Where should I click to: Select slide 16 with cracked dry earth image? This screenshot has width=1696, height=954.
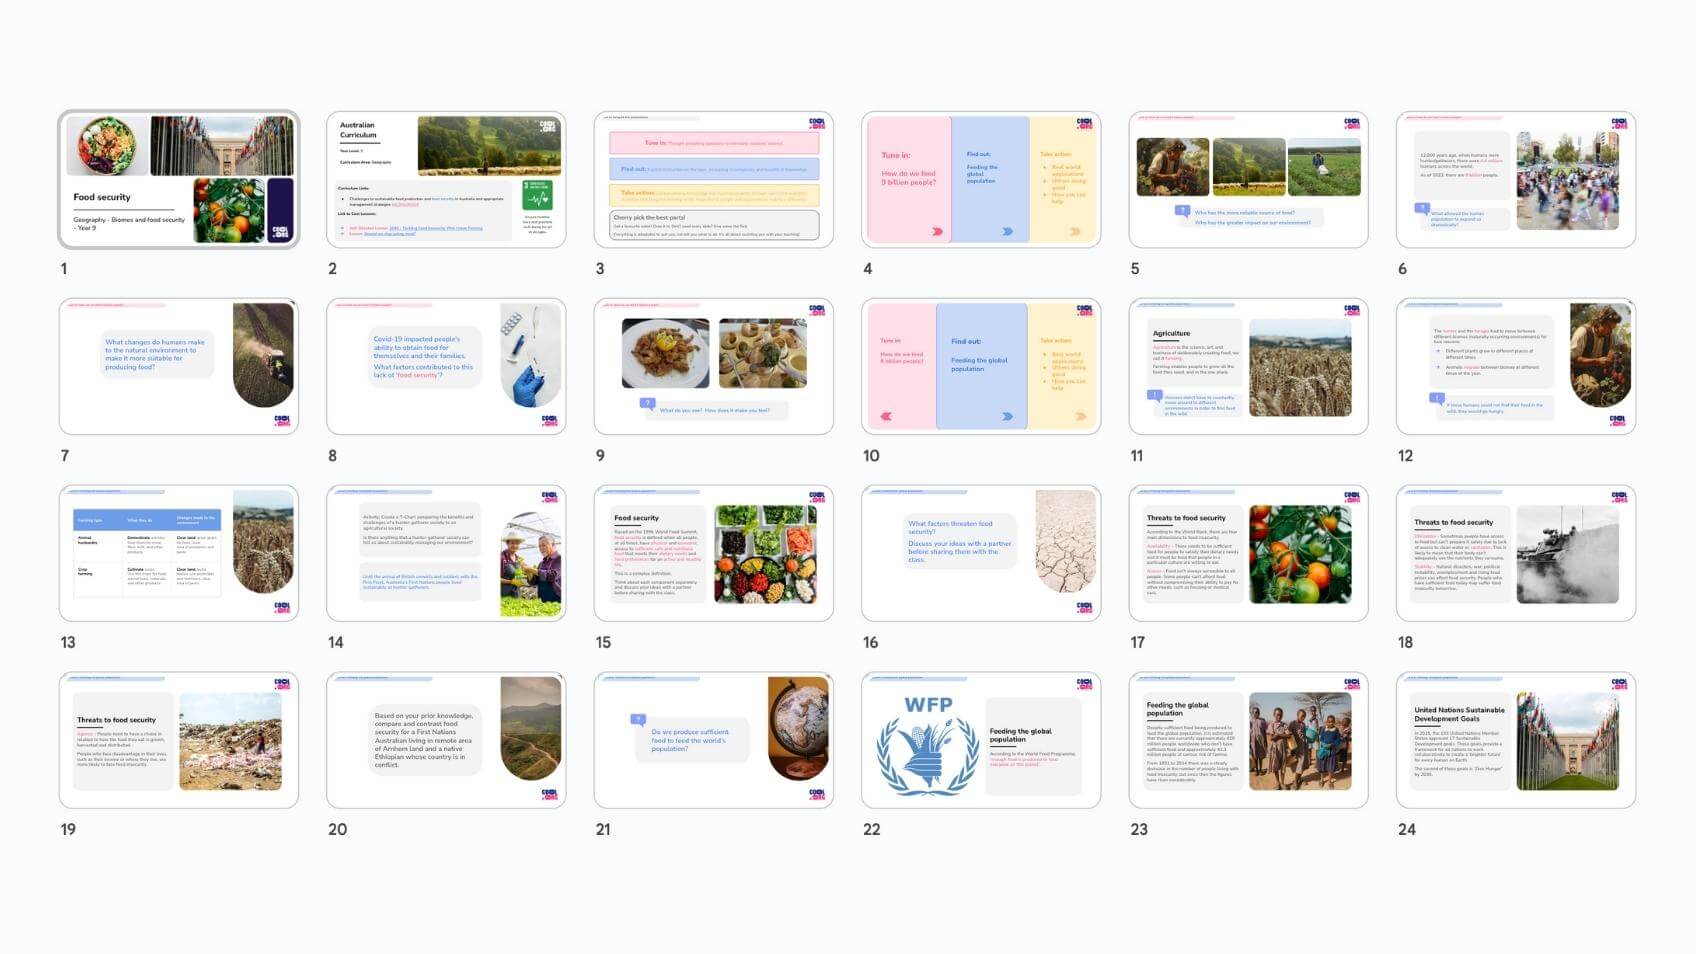pyautogui.click(x=980, y=553)
